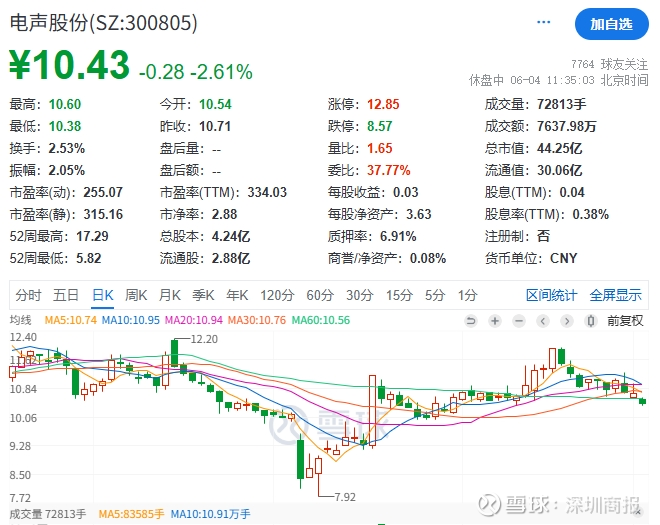
Task: Click the 7764 球友关注 follower count
Action: pos(609,64)
